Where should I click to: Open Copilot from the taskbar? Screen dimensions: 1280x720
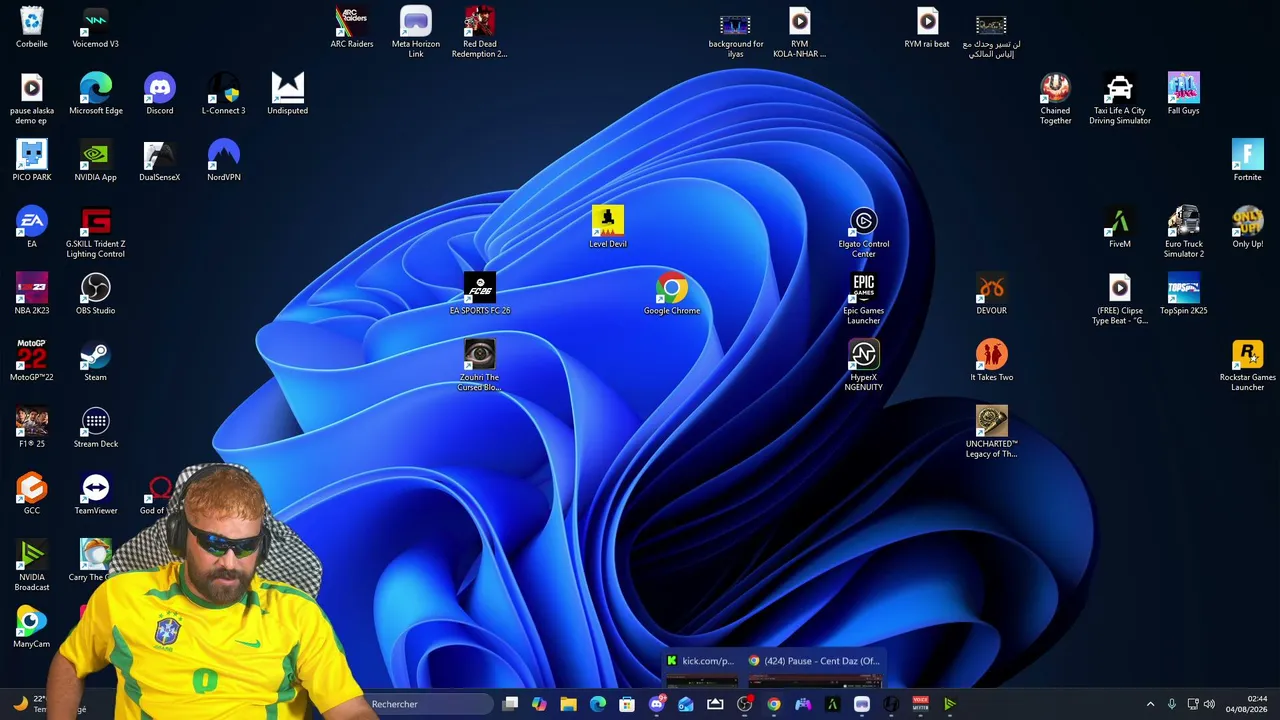point(539,704)
